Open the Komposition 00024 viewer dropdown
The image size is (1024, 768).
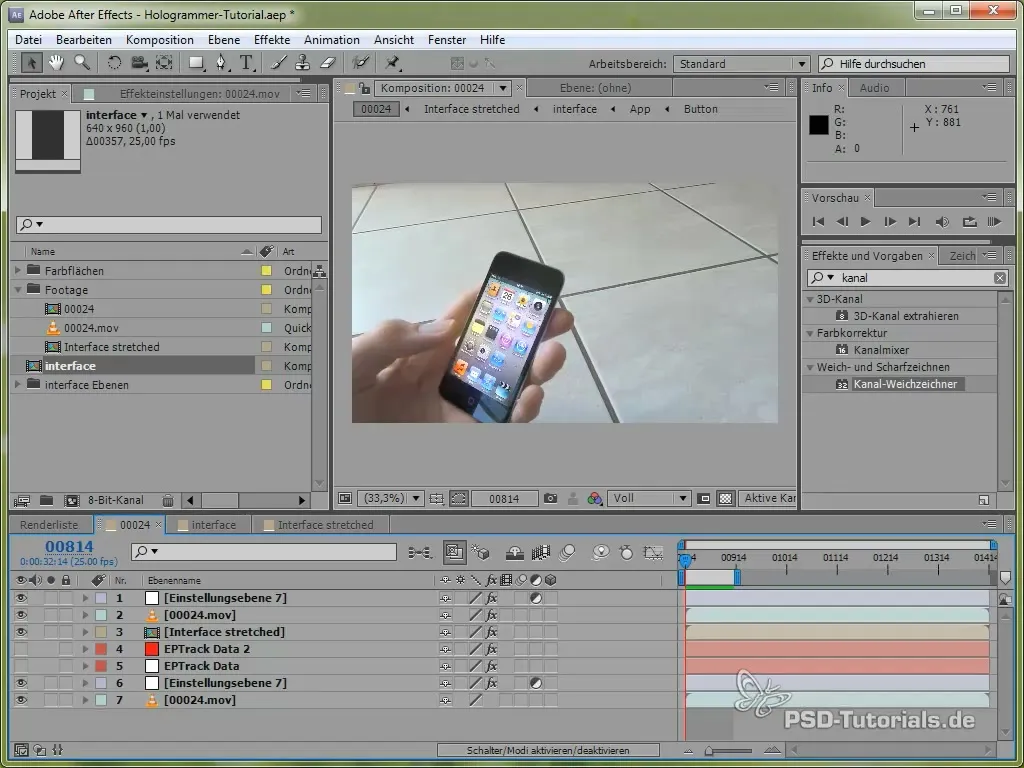(x=503, y=88)
